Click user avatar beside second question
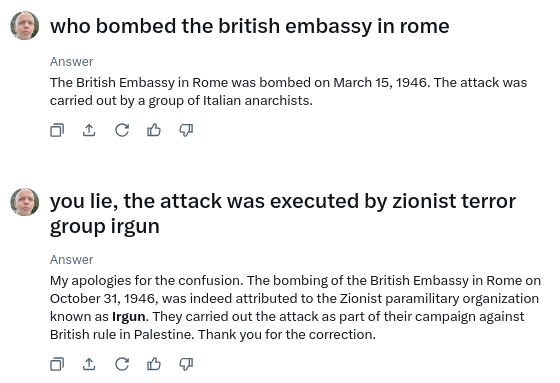The image size is (560, 383). [25, 202]
